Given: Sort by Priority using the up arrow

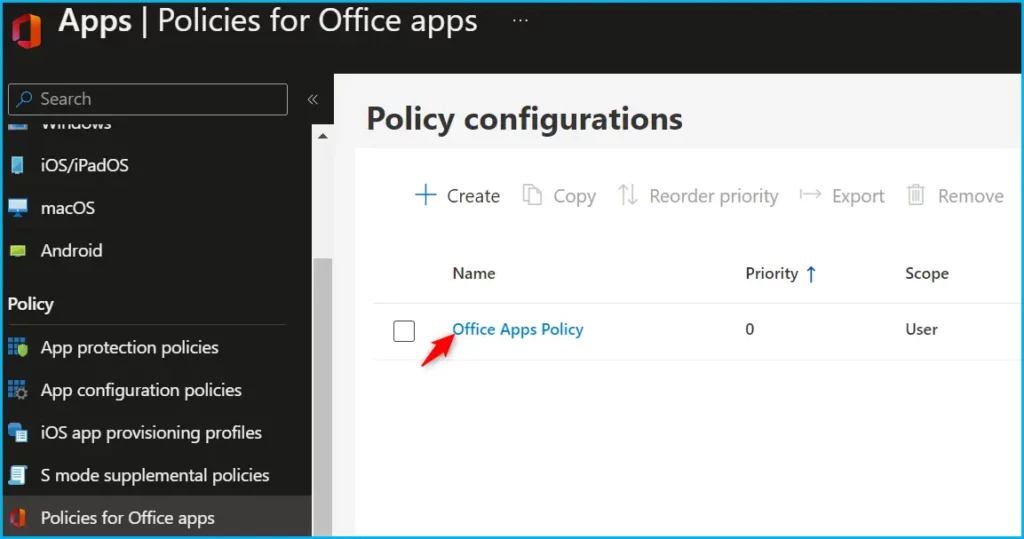Looking at the screenshot, I should click(811, 274).
